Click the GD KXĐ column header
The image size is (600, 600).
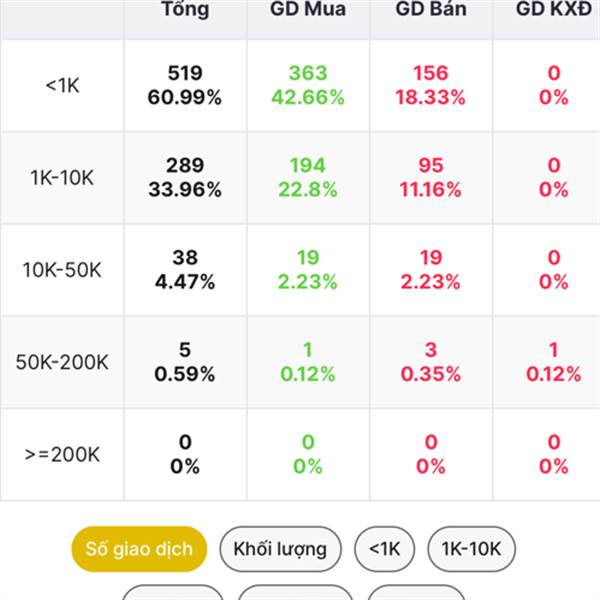[x=554, y=9]
